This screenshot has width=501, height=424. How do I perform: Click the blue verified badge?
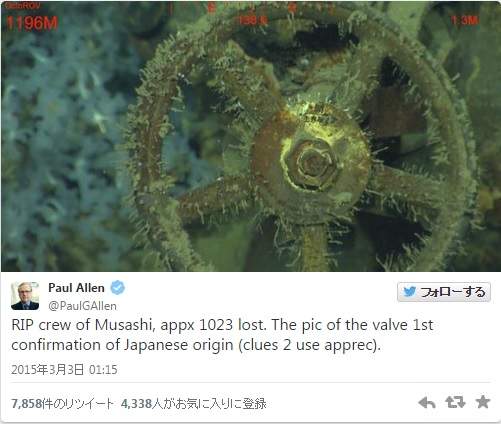[x=117, y=287]
